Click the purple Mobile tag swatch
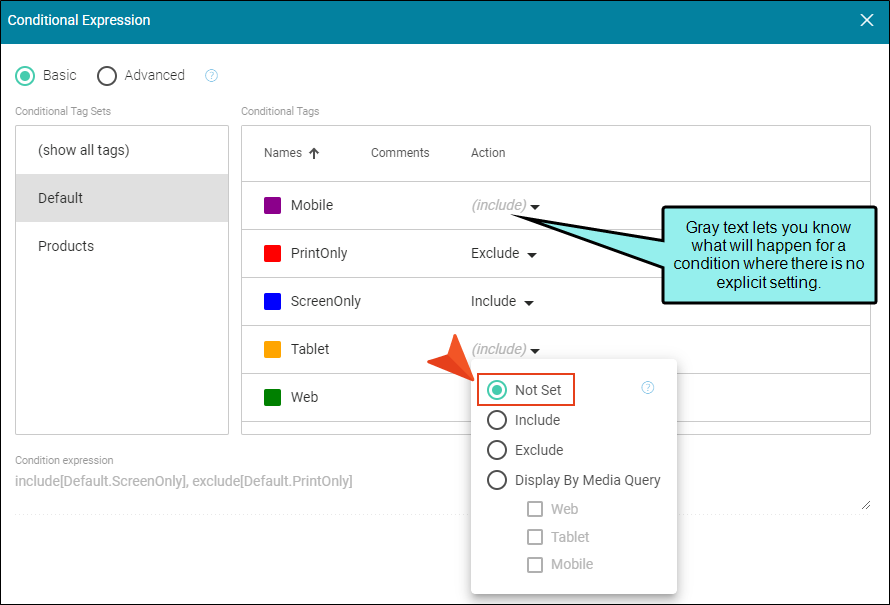This screenshot has width=890, height=605. point(272,205)
